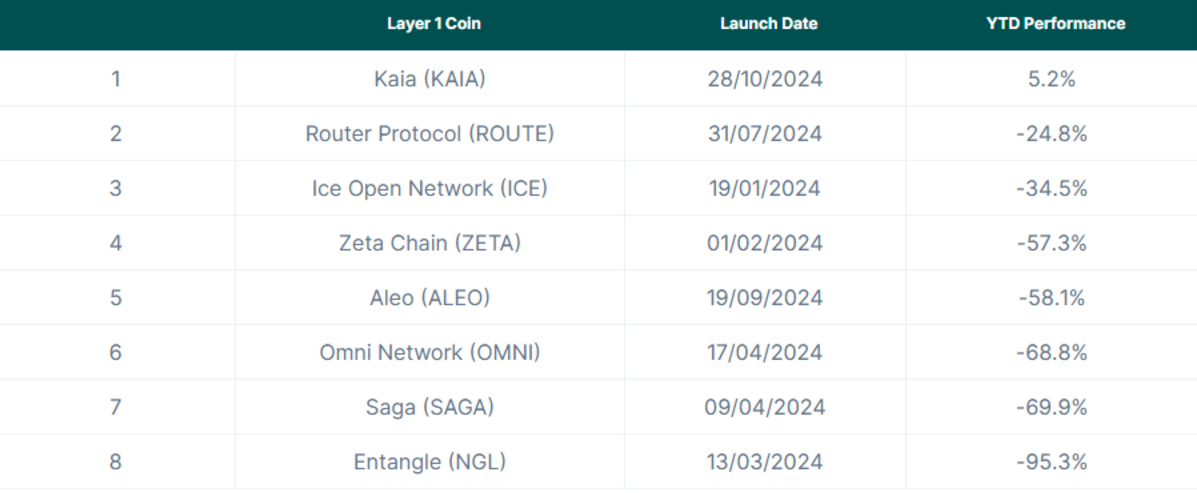Click the Ice Open Network (ICE) name
Viewport: 1197px width, 493px height.
(x=429, y=188)
